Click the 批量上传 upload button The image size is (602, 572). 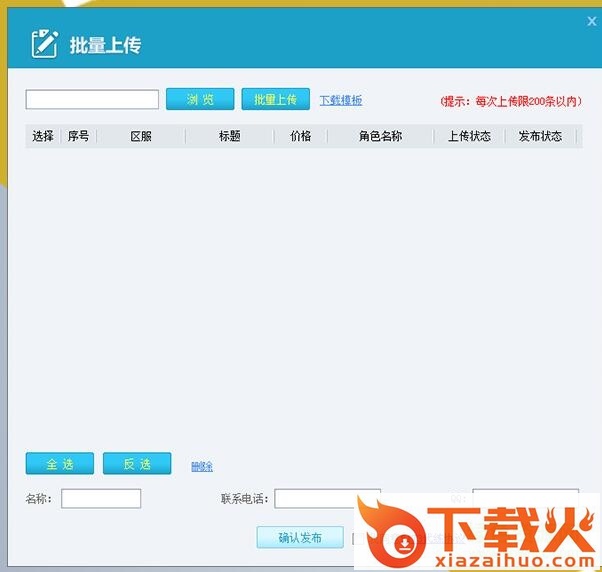275,100
